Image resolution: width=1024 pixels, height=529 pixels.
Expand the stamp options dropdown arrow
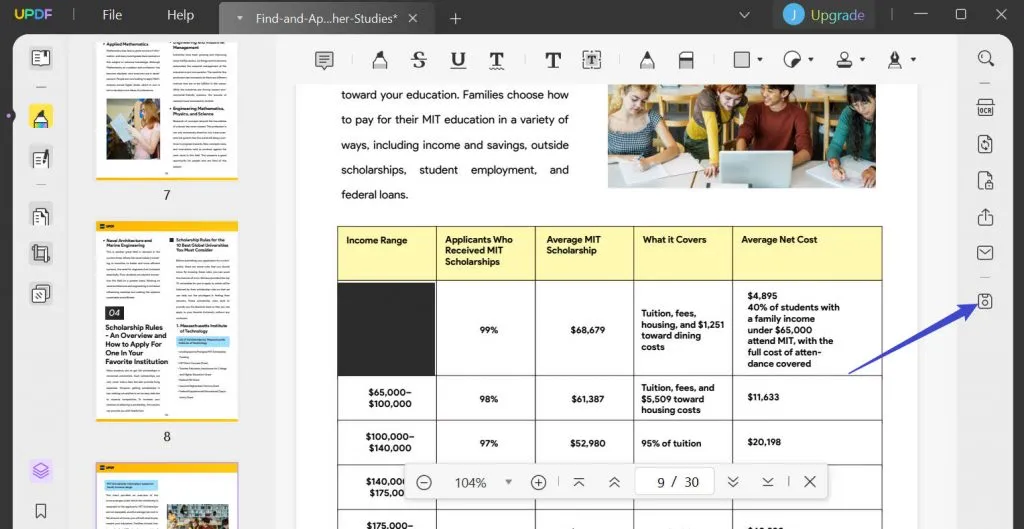pyautogui.click(x=863, y=60)
